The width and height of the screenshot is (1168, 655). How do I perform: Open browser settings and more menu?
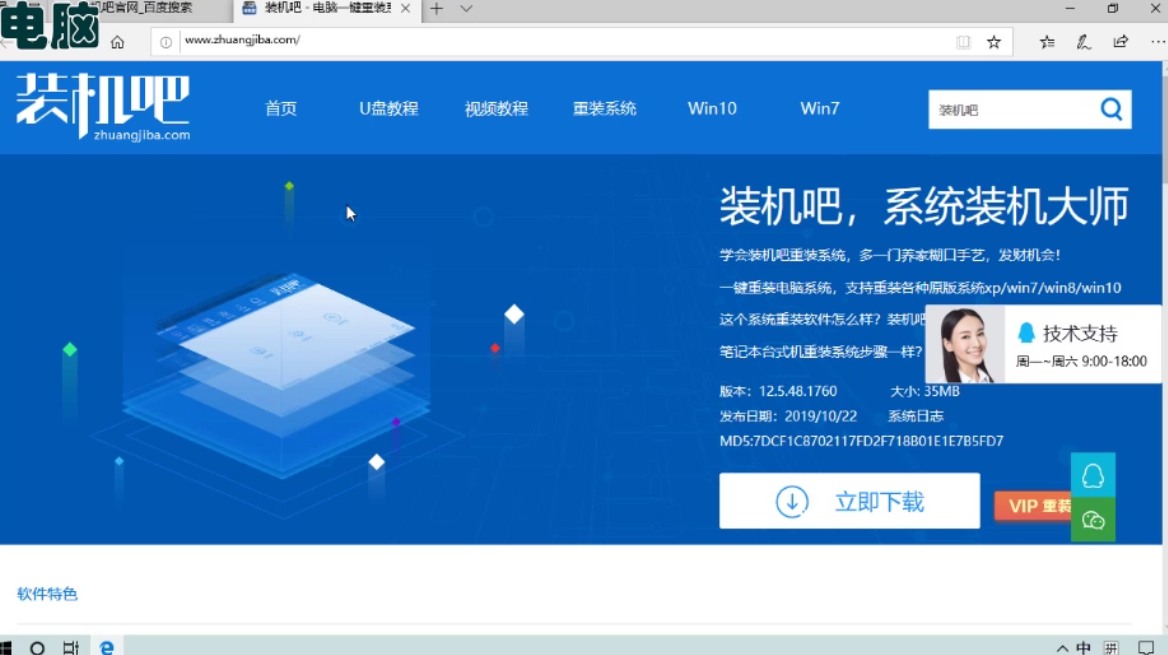pyautogui.click(x=1157, y=42)
